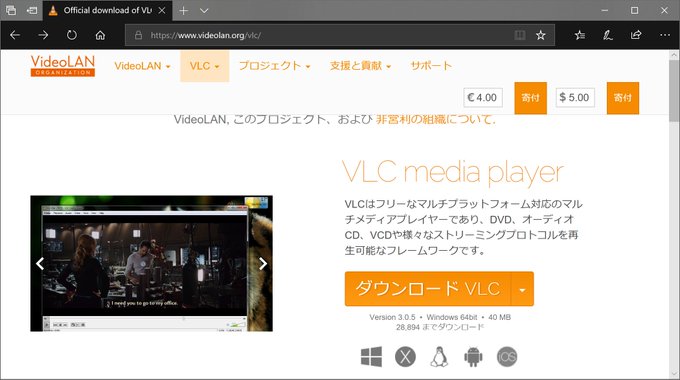Expand the VLC navigation menu
Screen dimensions: 680x380
pos(204,66)
